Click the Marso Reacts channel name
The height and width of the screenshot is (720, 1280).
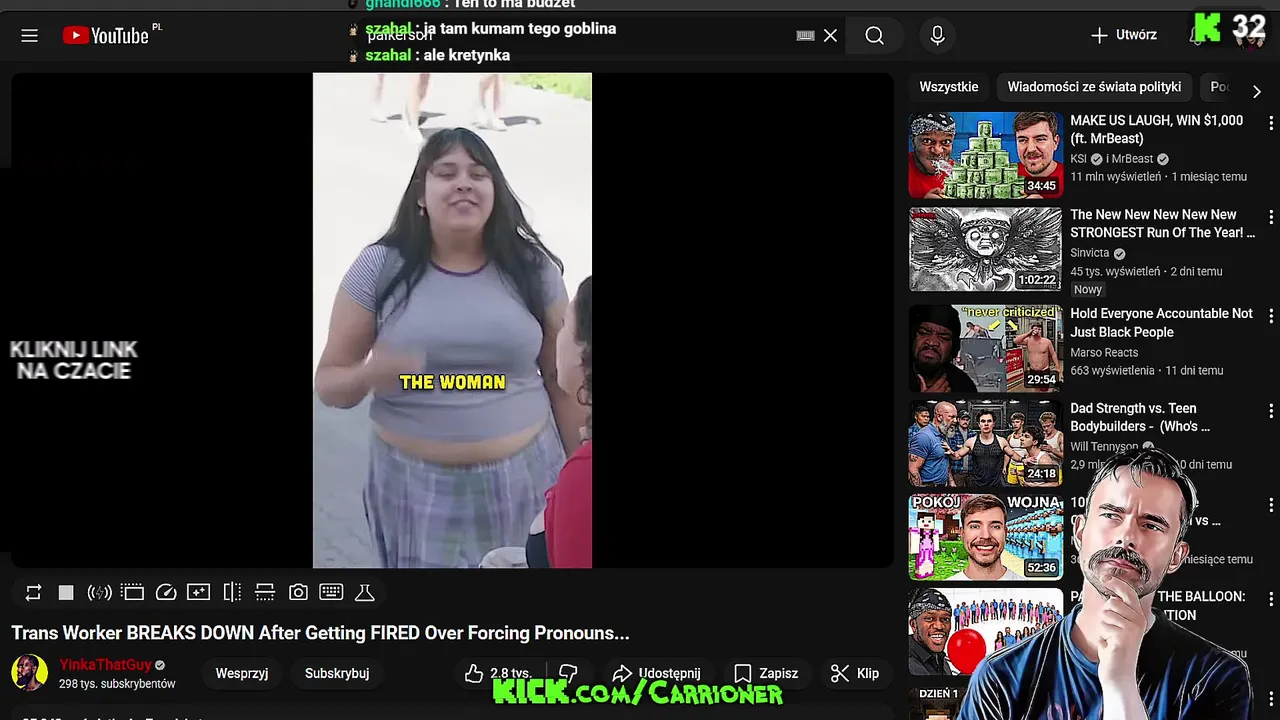tap(1104, 352)
